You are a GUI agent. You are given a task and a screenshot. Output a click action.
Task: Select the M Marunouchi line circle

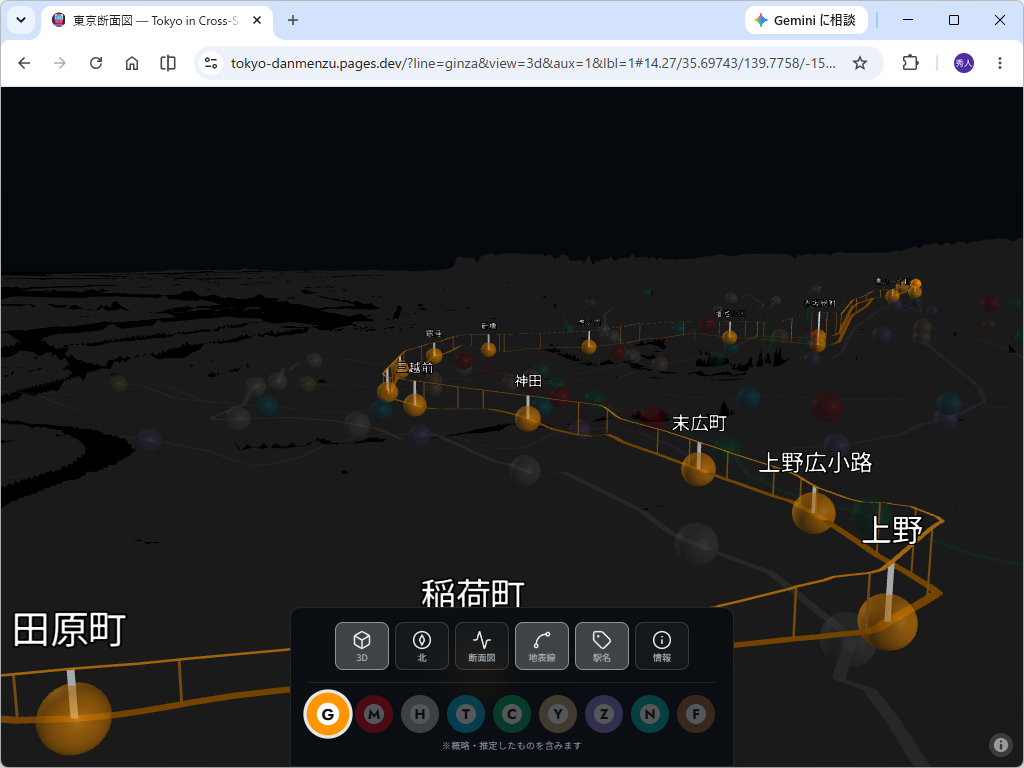pos(374,714)
